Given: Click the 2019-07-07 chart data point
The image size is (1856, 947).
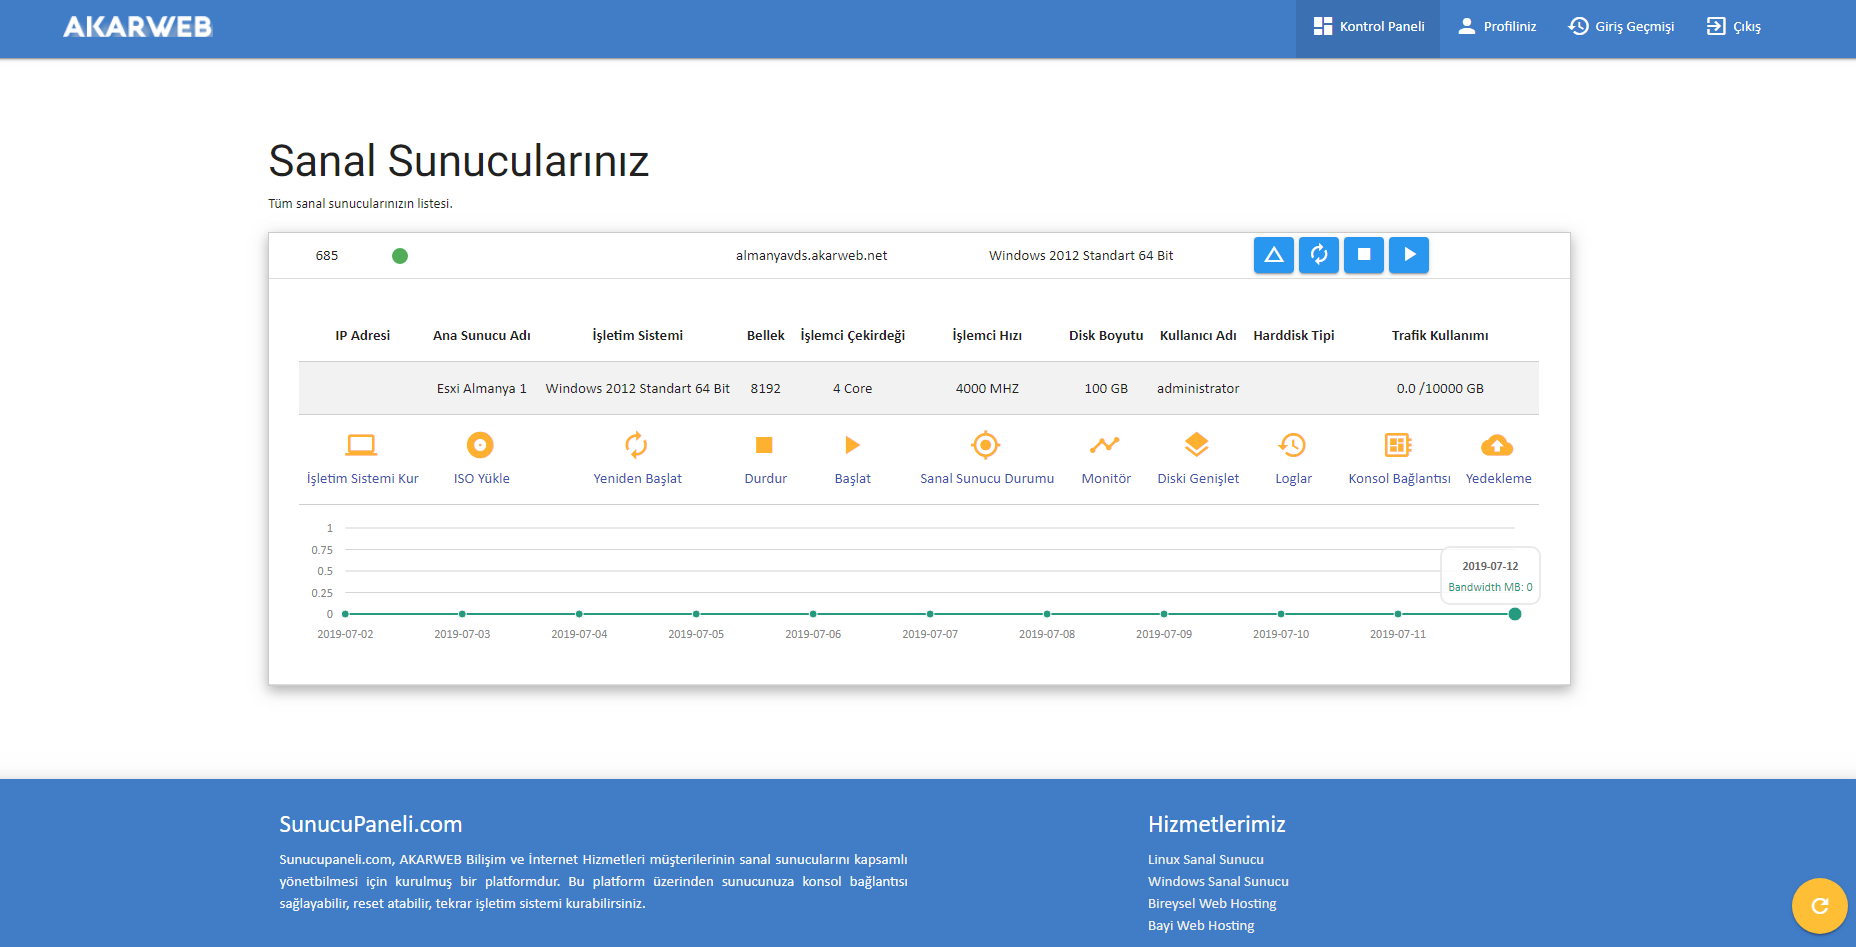Looking at the screenshot, I should (930, 614).
